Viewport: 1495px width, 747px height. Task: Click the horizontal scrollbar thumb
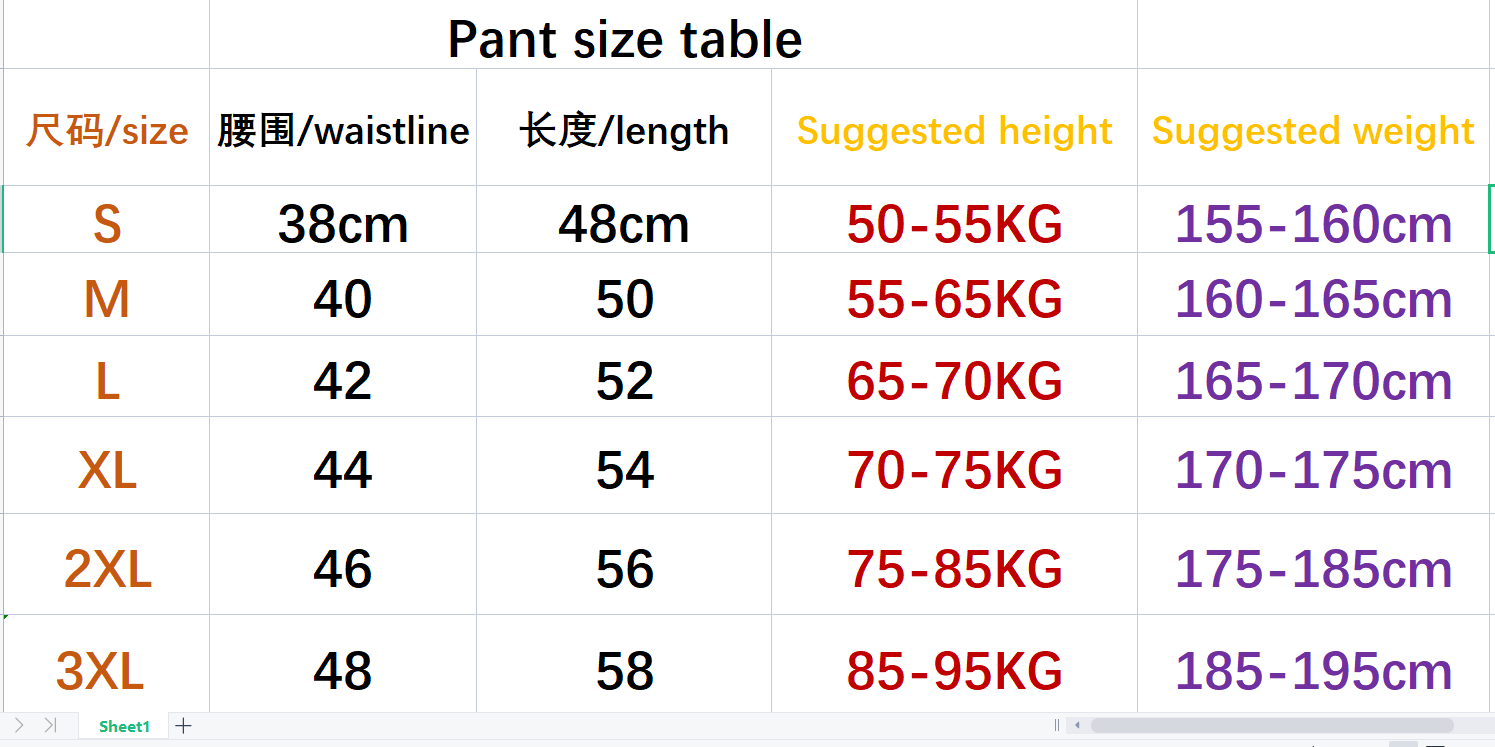(1270, 726)
